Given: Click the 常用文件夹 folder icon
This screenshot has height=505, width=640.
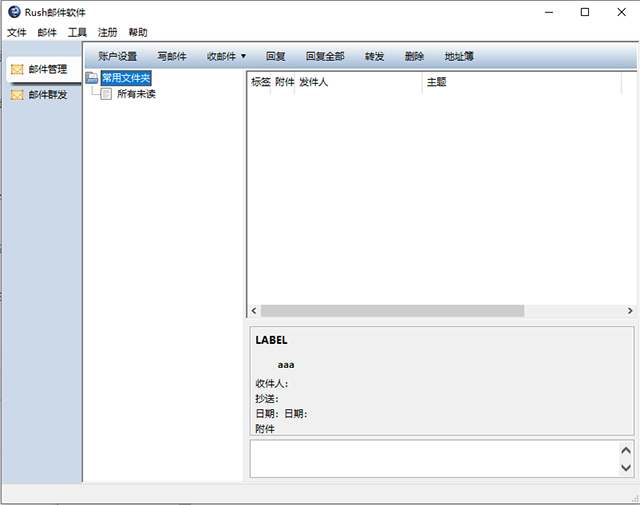Looking at the screenshot, I should point(92,78).
